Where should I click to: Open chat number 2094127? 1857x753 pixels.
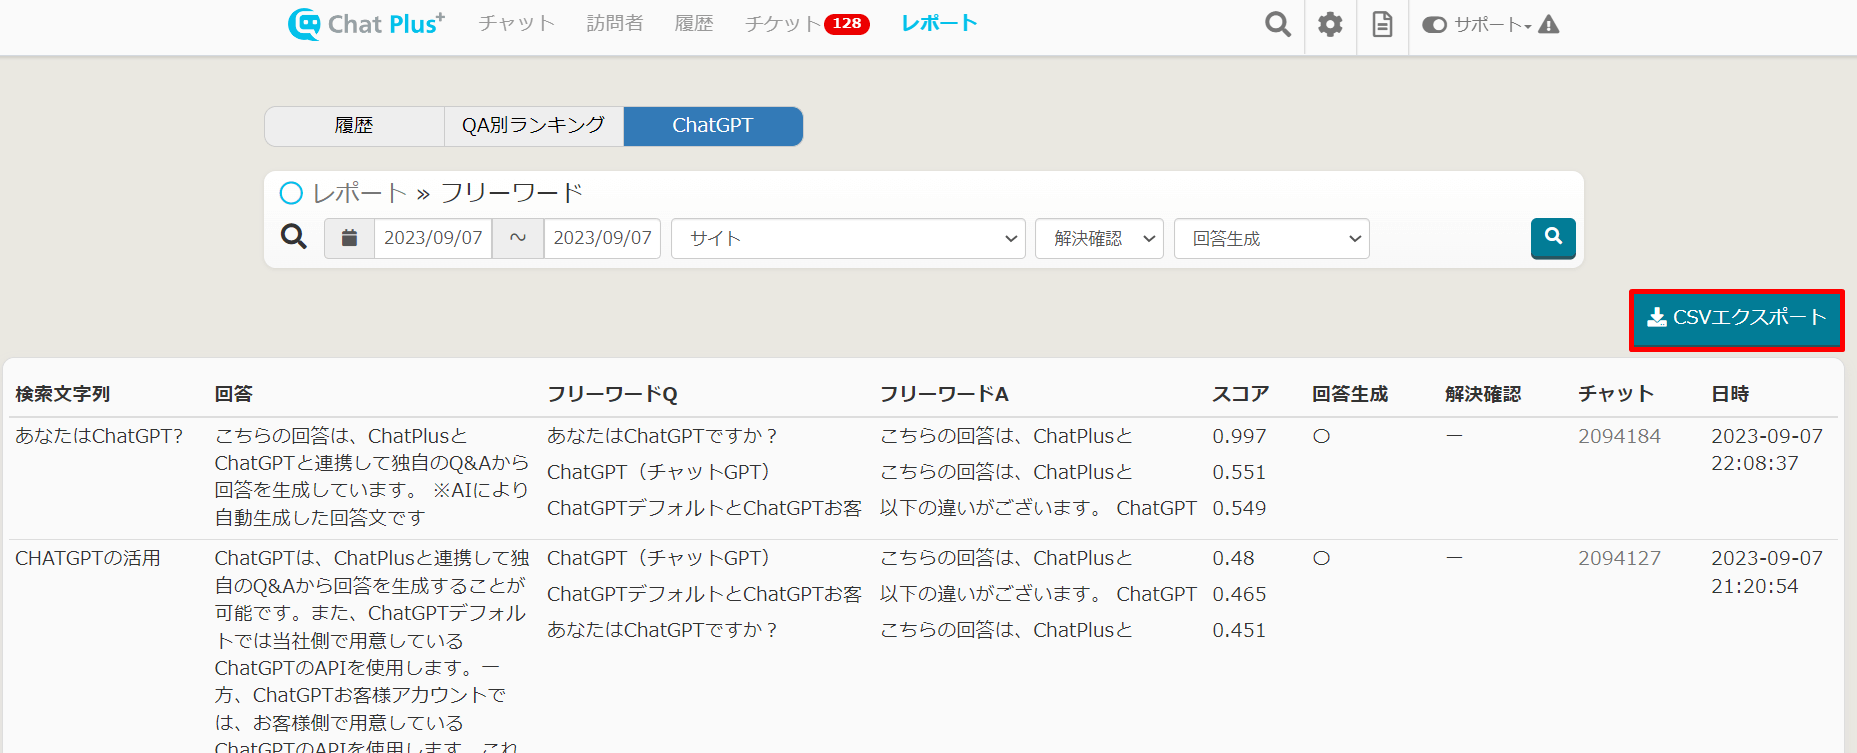1619,558
